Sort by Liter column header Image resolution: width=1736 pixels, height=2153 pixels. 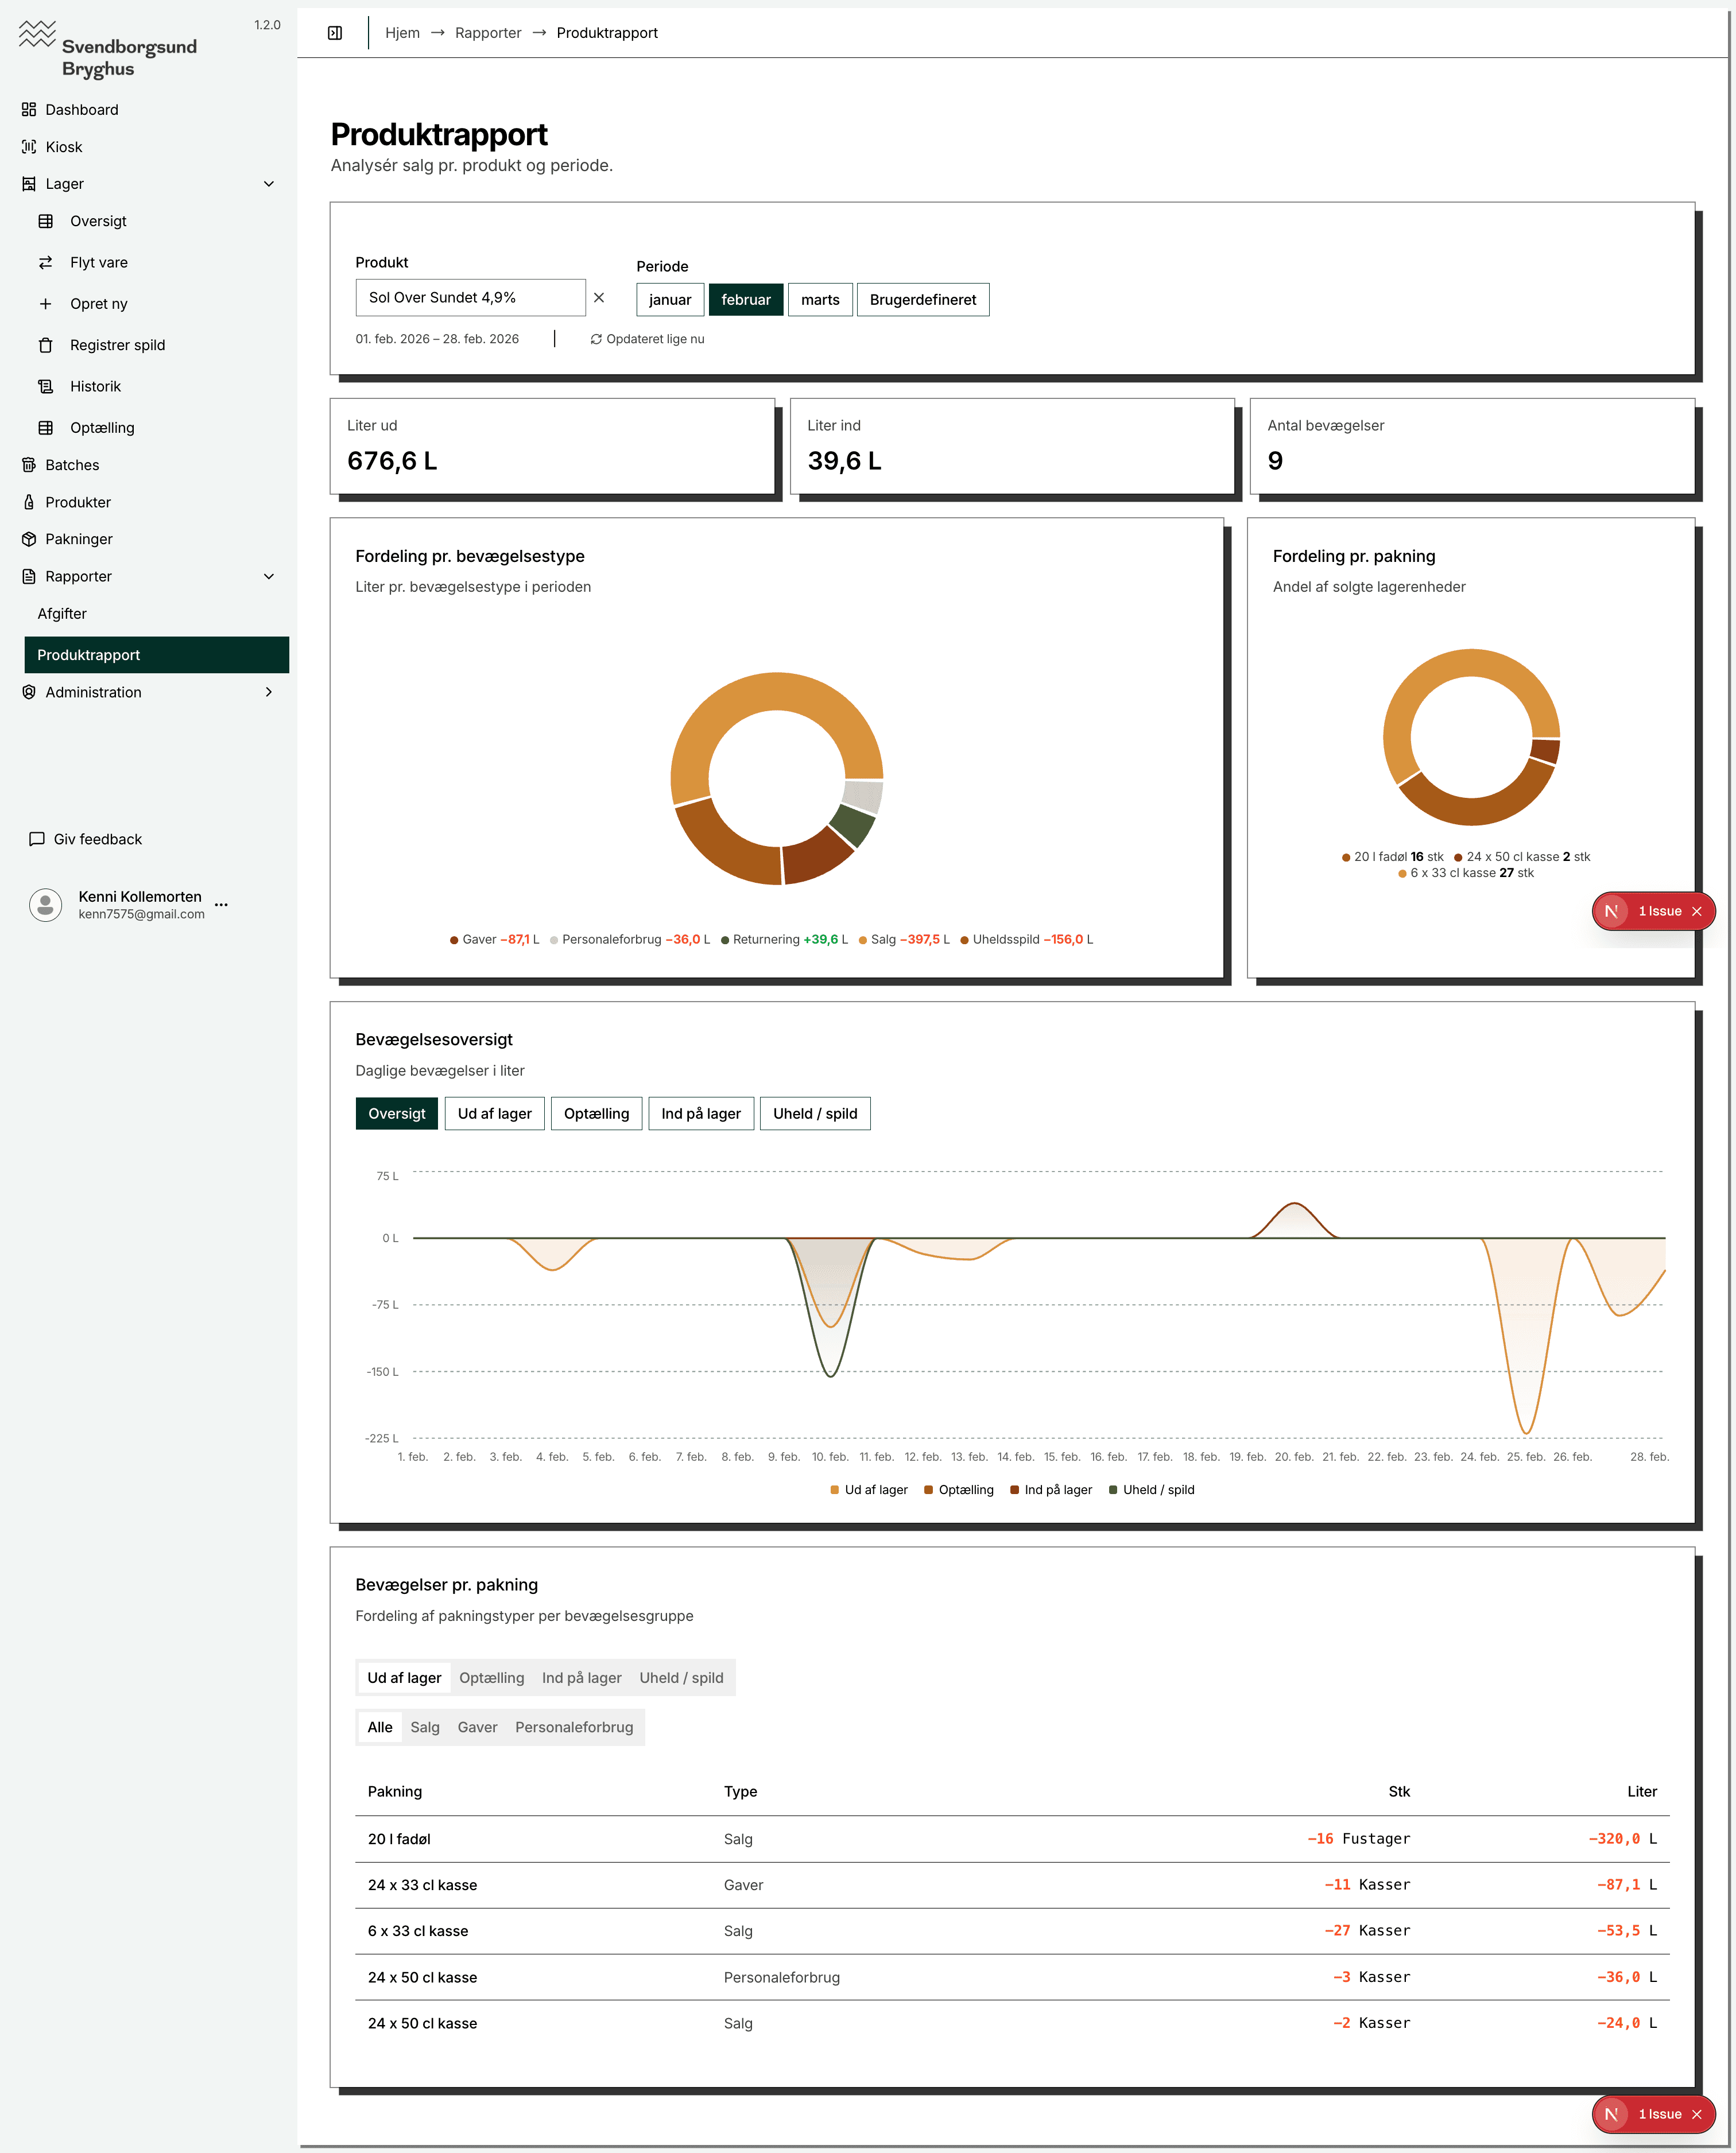click(1642, 1792)
